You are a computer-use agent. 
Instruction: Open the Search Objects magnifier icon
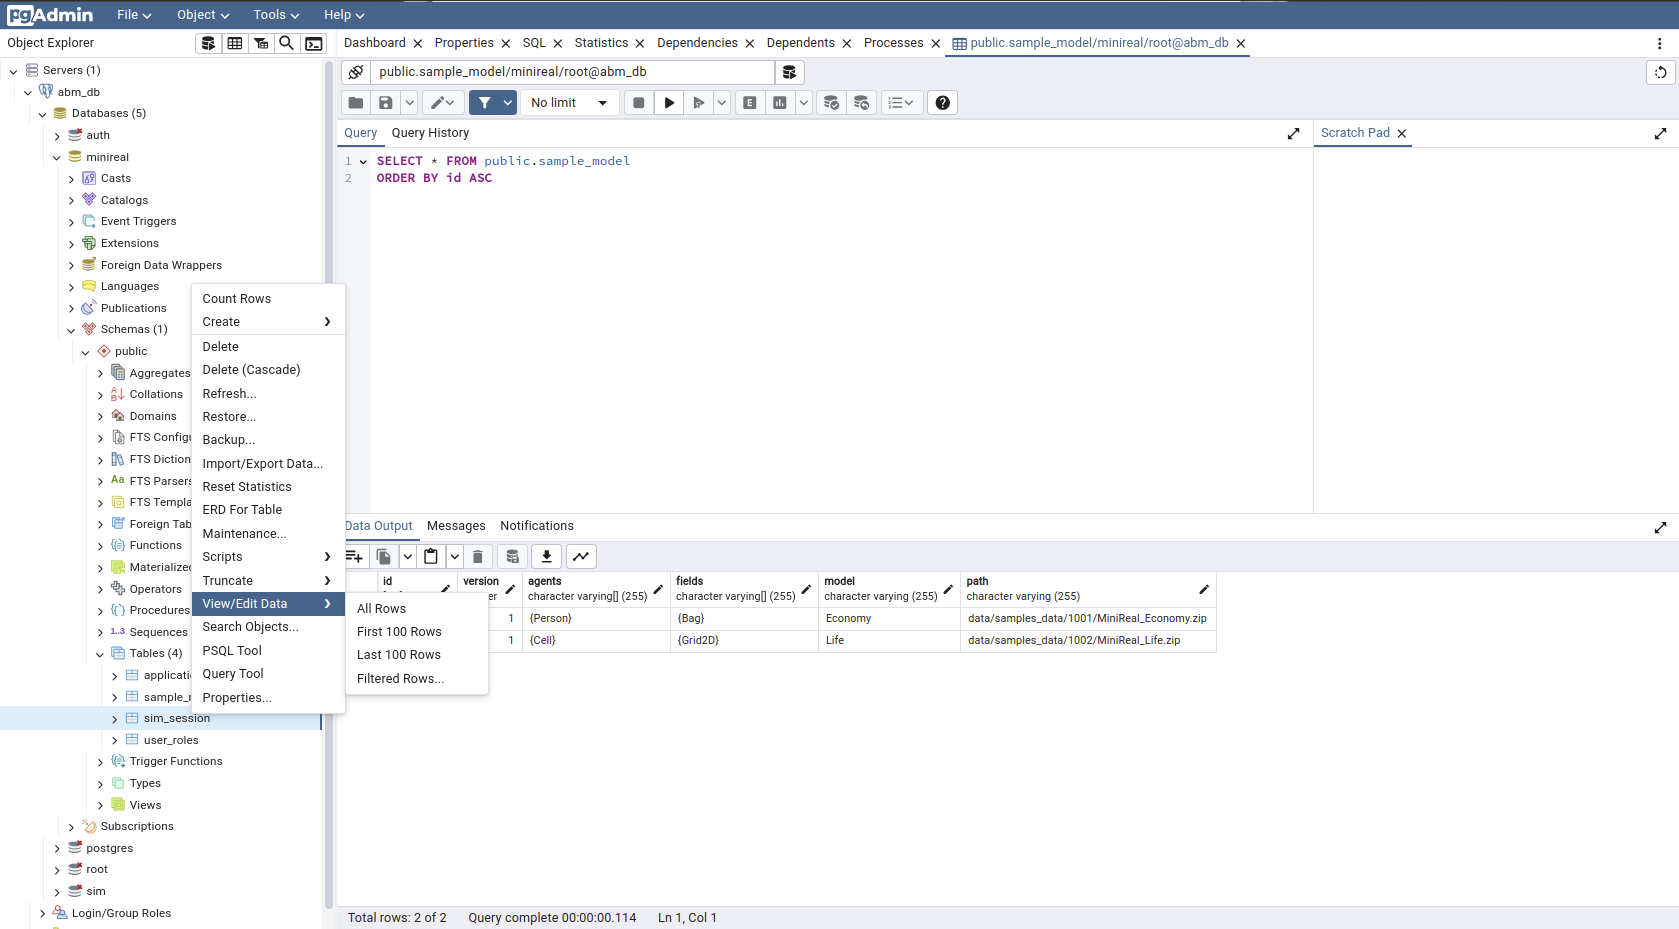pos(286,43)
